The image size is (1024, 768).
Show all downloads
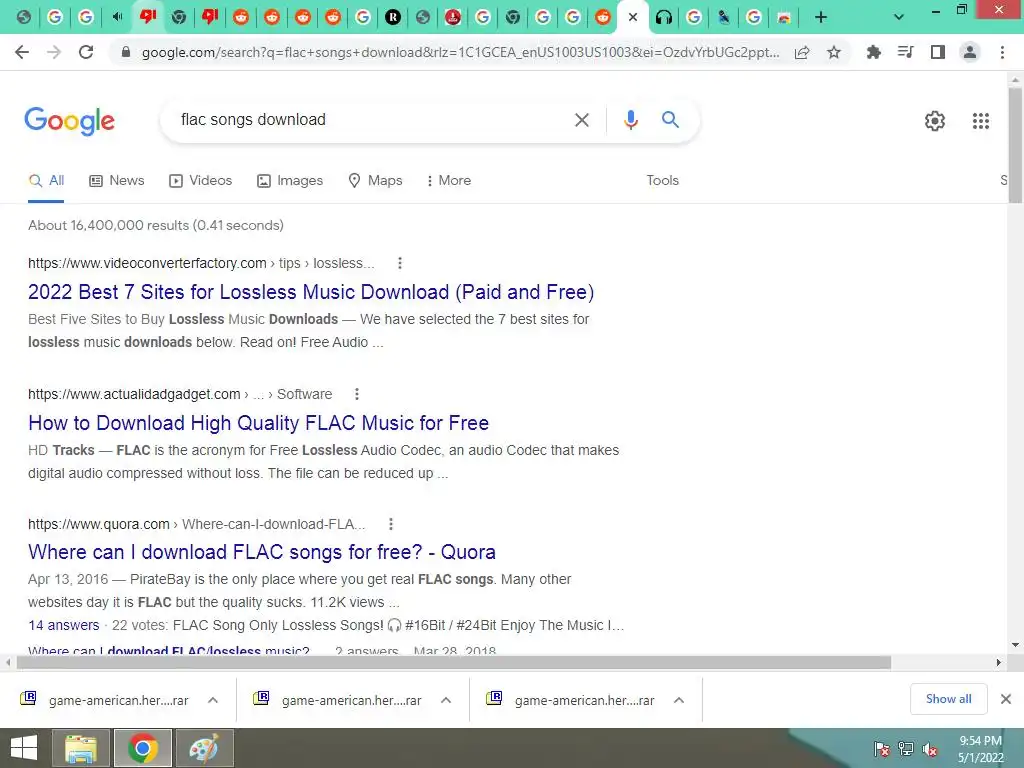click(x=948, y=699)
